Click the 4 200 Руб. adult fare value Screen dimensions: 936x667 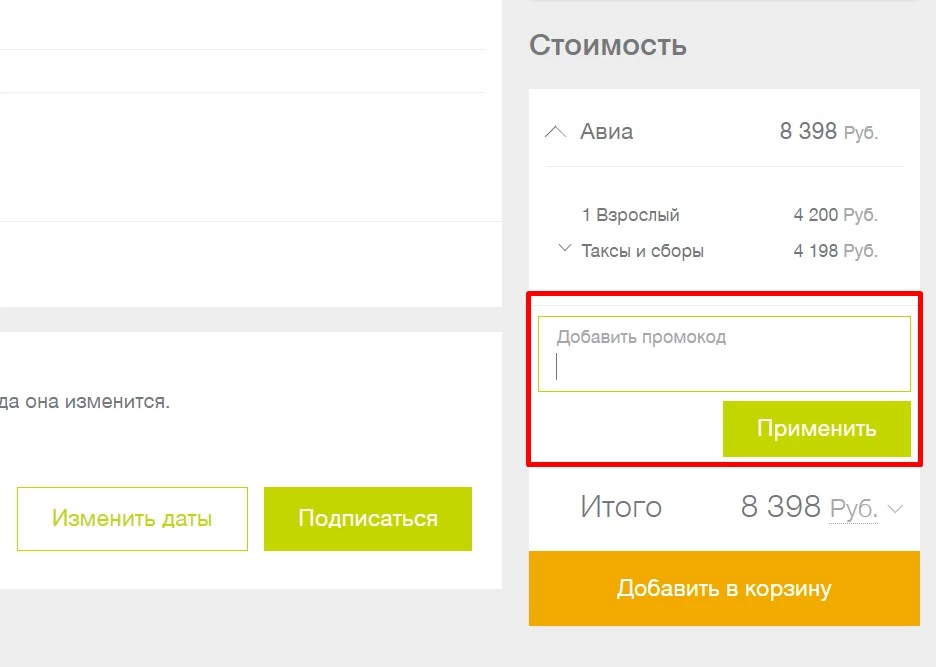point(836,215)
